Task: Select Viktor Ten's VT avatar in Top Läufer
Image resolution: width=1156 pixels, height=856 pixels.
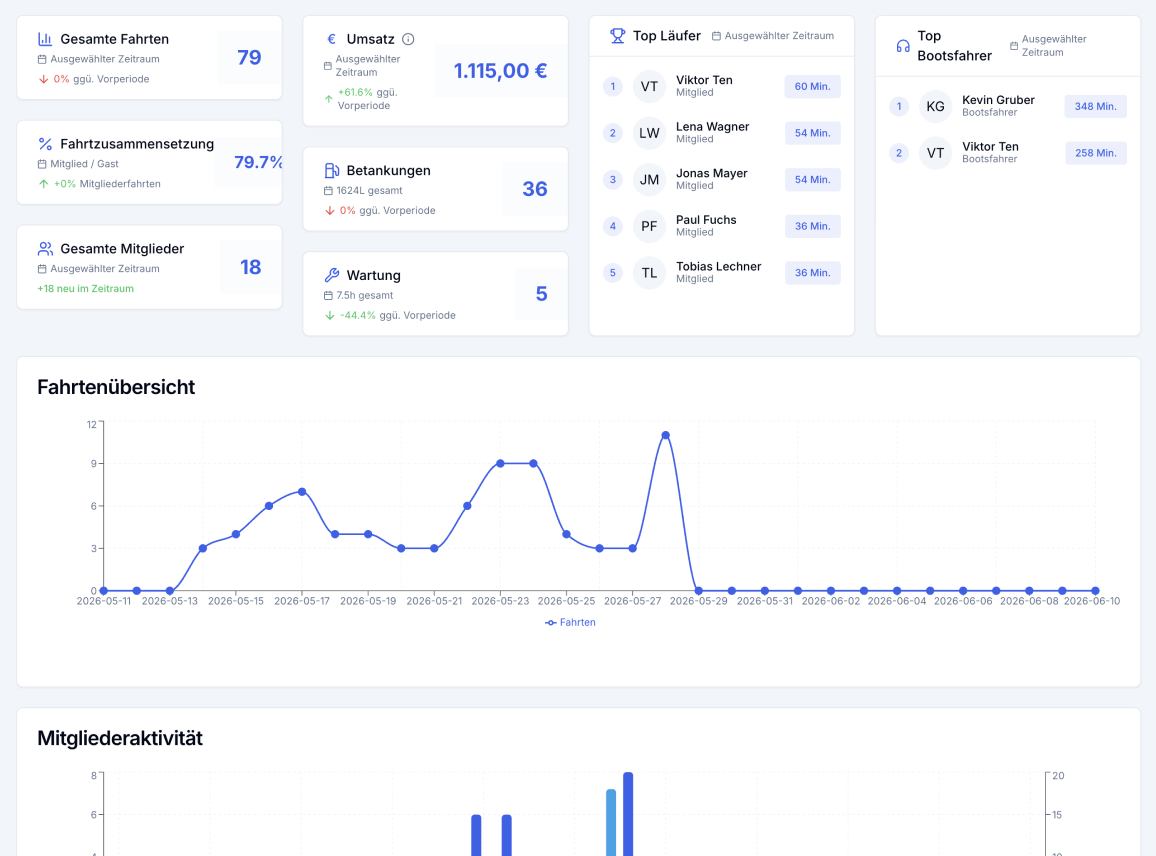Action: pos(649,86)
